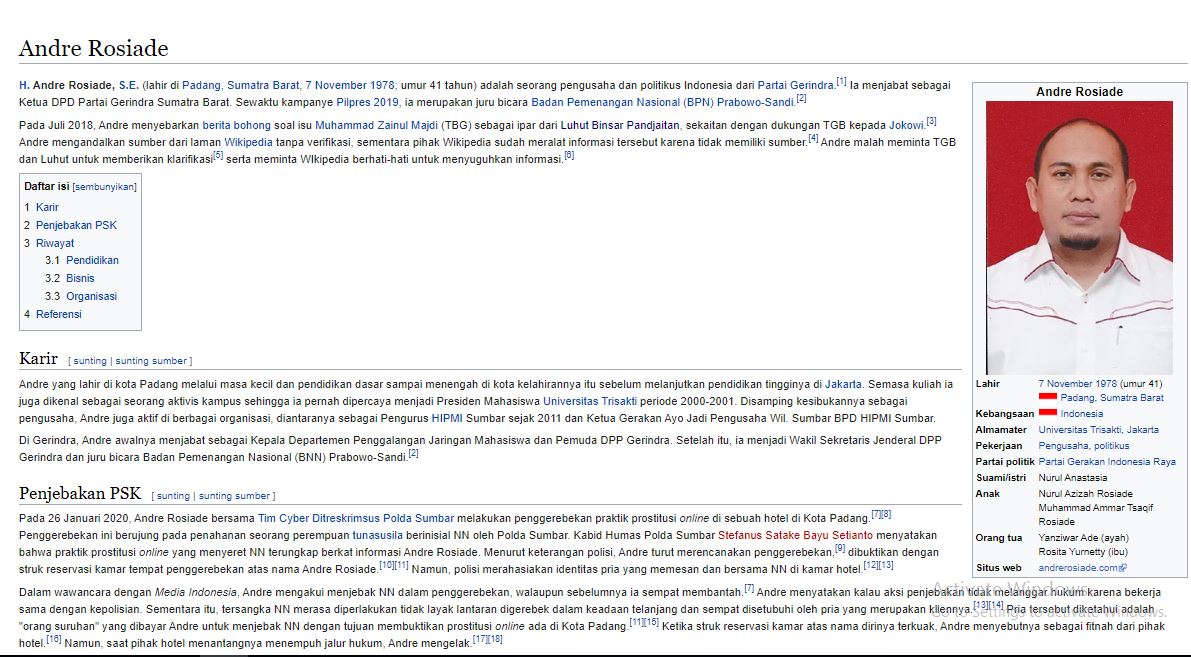
Task: Jump to Referensi from the contents list
Action: [x=58, y=314]
